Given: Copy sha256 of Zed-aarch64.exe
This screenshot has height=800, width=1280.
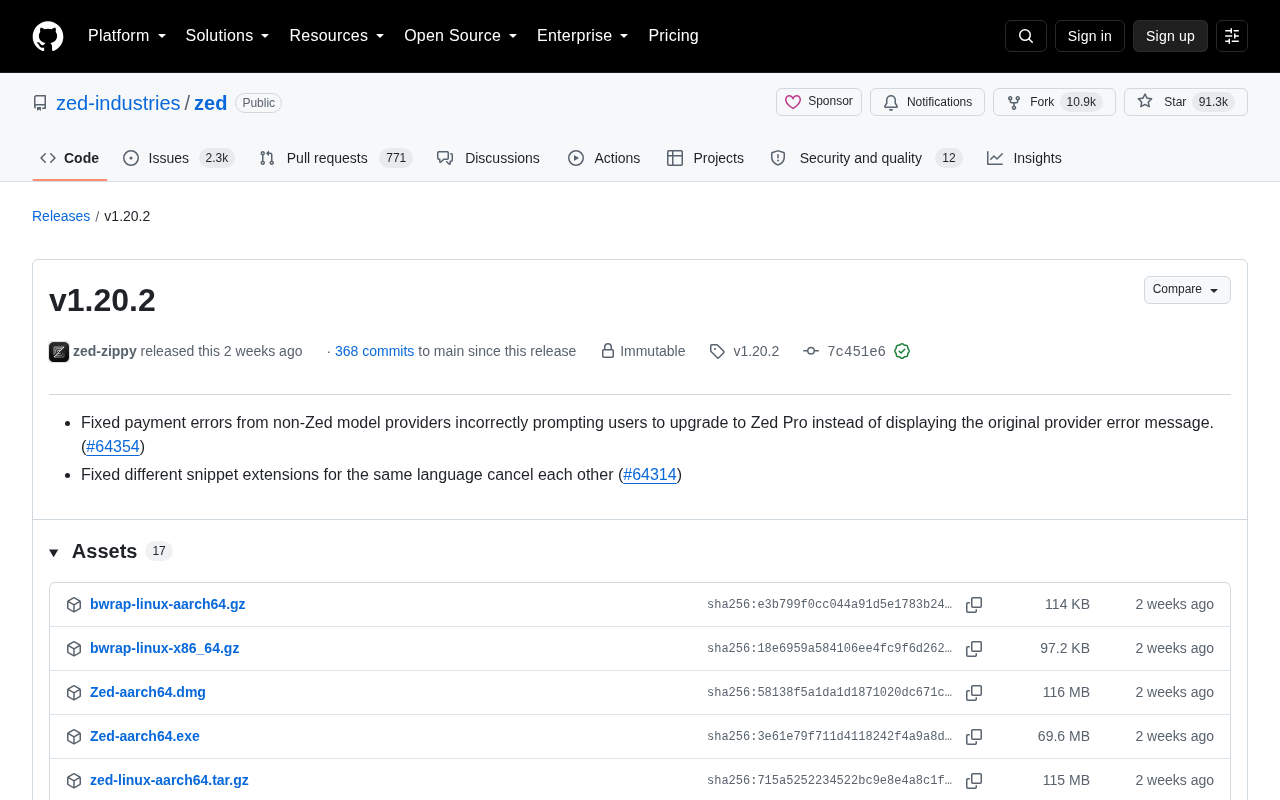Looking at the screenshot, I should pos(974,737).
